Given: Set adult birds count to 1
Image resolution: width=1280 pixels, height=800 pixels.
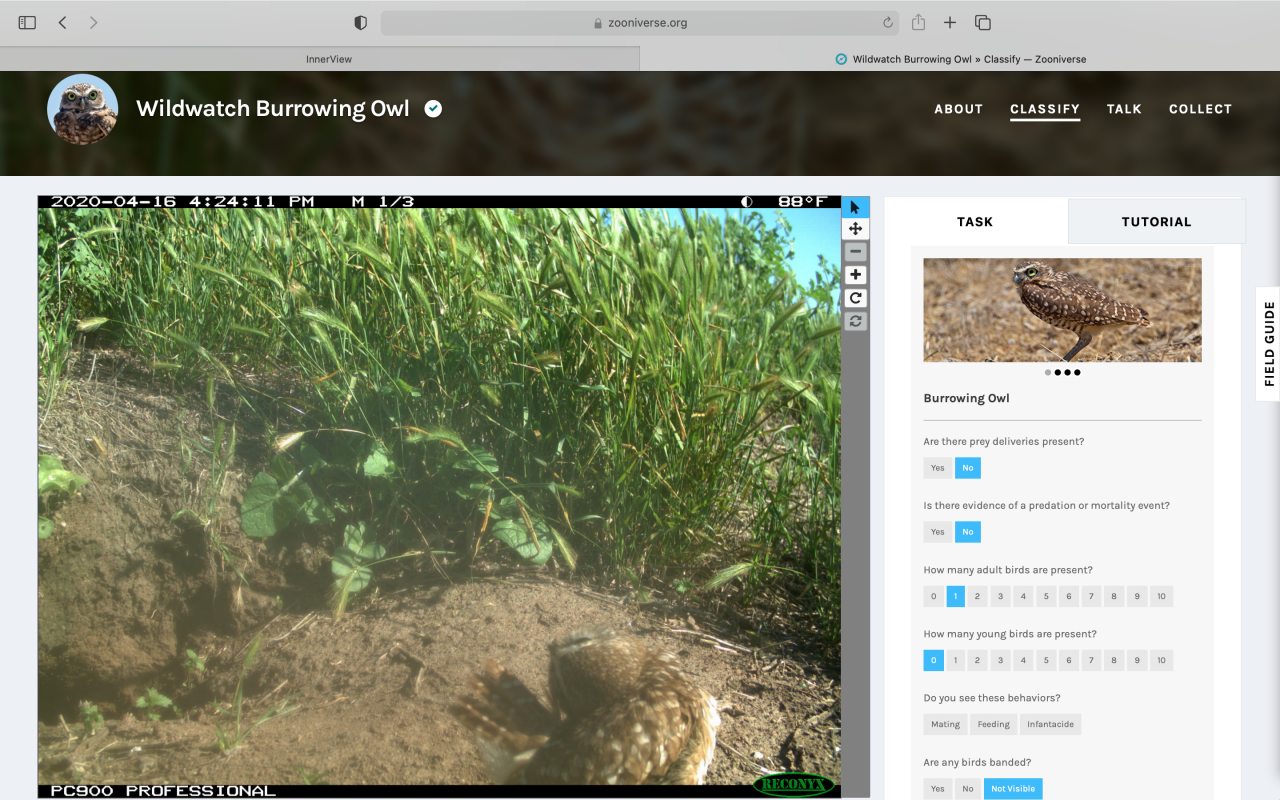Looking at the screenshot, I should click(956, 596).
